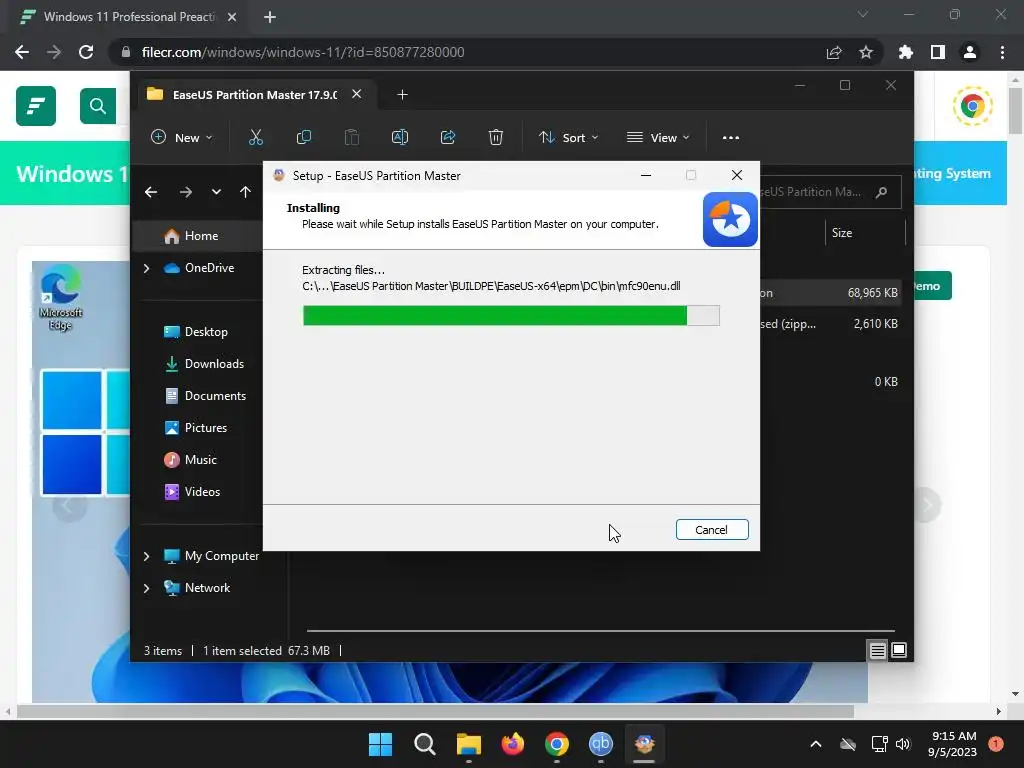Screen dimensions: 1024x768
Task: Click the Cut scissors icon in File Explorer
Action: [x=255, y=137]
